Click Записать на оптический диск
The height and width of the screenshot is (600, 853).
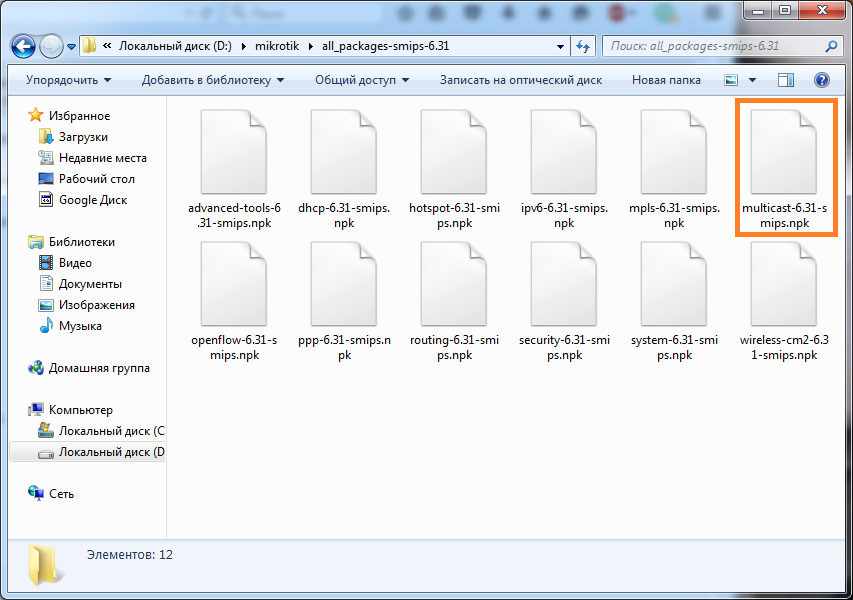[x=520, y=80]
